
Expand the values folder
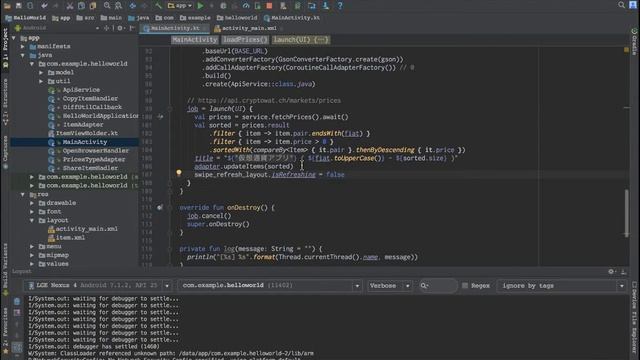point(32,264)
